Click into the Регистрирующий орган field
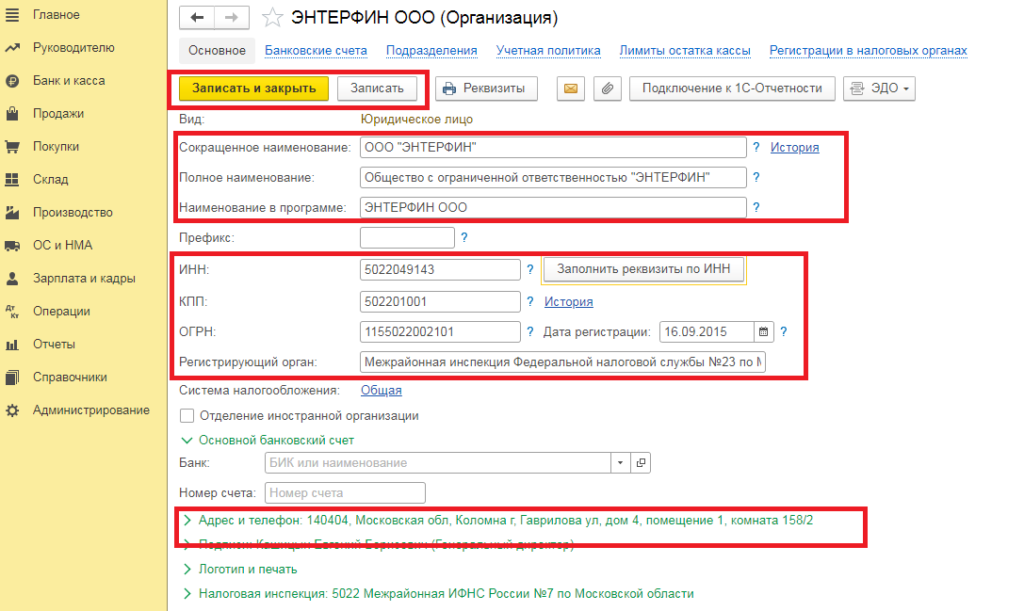This screenshot has width=1024, height=611. click(x=563, y=362)
